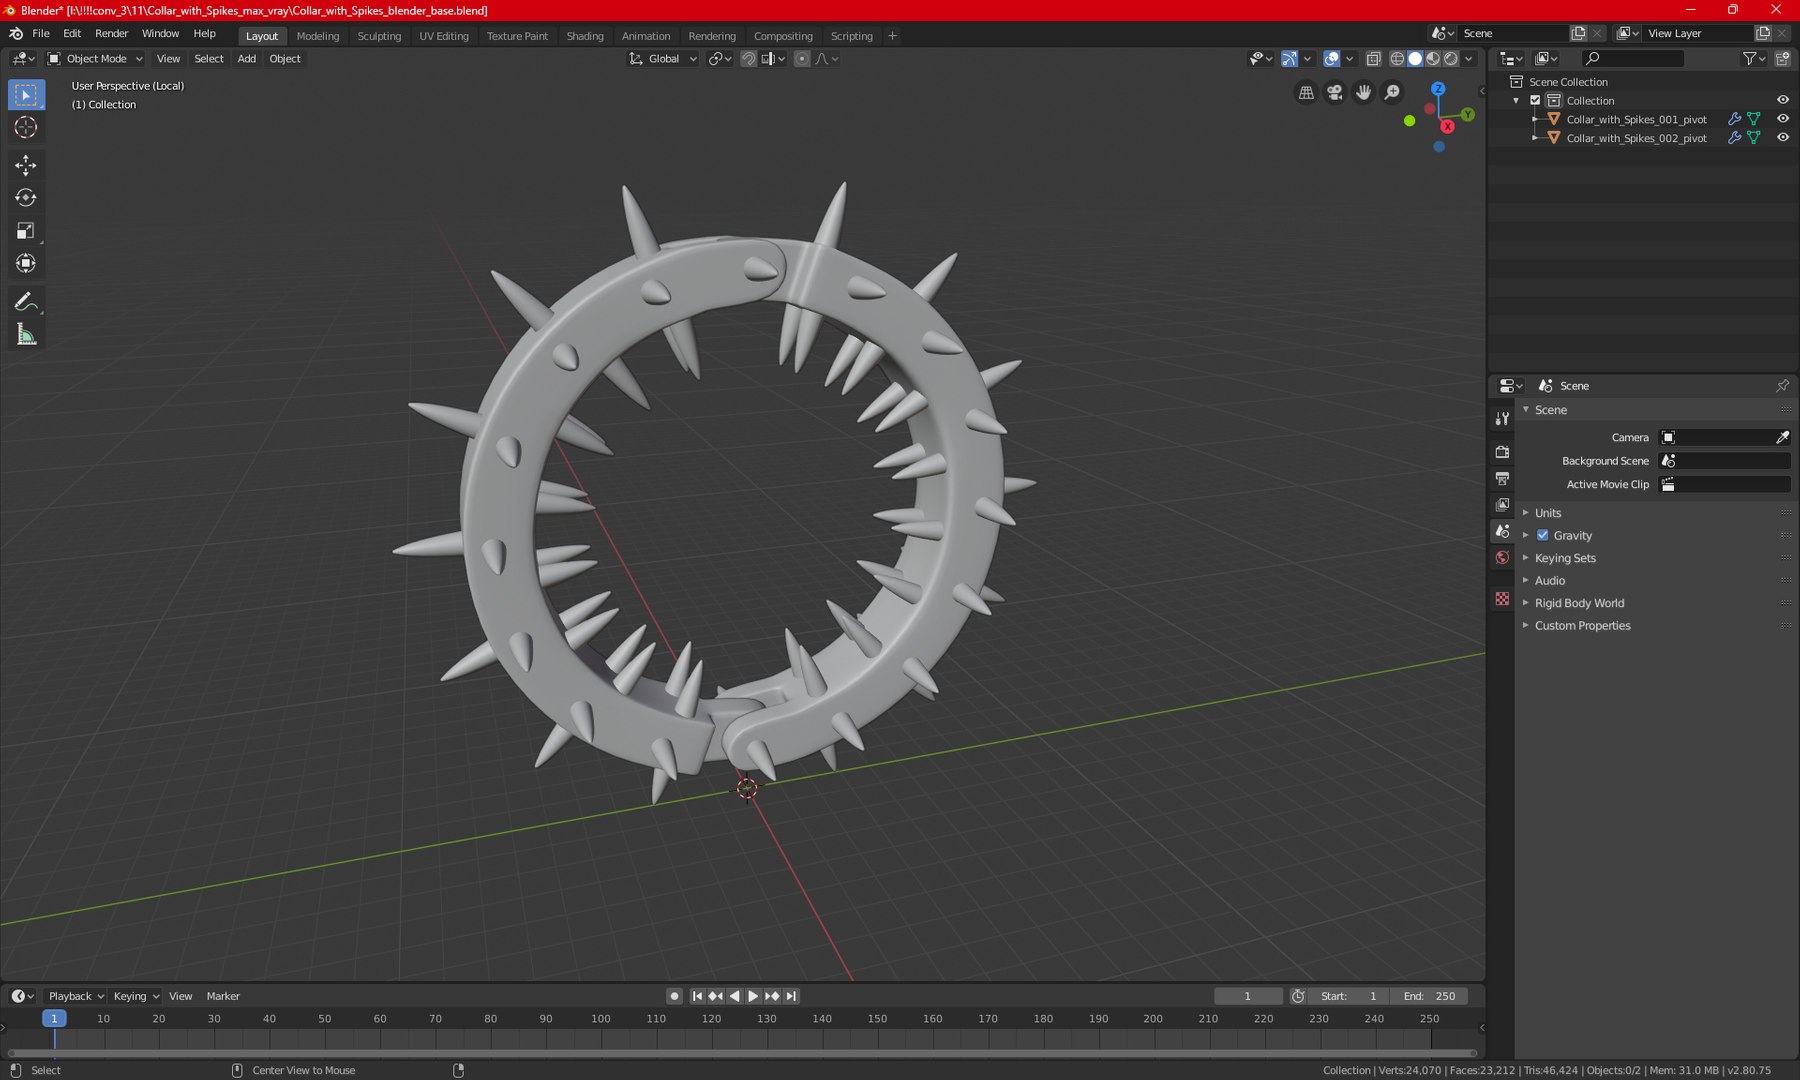Image resolution: width=1800 pixels, height=1080 pixels.
Task: Toggle the camera view in viewport
Action: [1334, 92]
